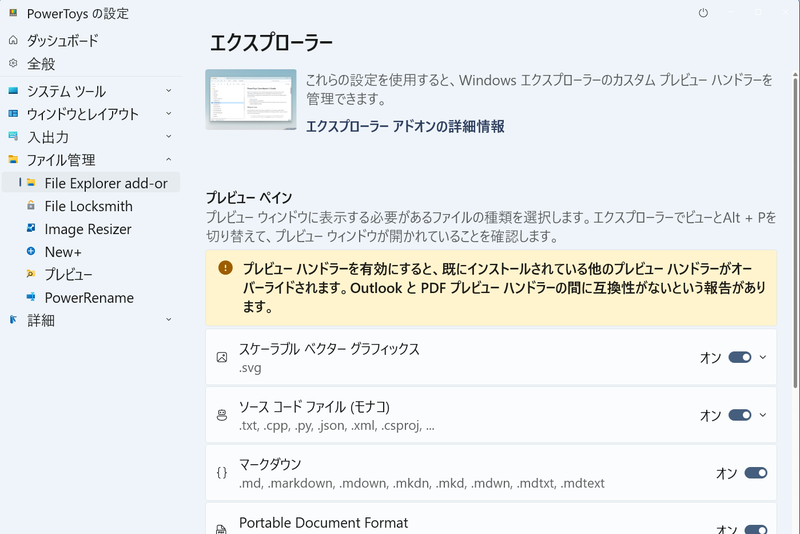Click the プレビュー ペイン section heading
Image resolution: width=800 pixels, height=534 pixels.
coord(249,197)
